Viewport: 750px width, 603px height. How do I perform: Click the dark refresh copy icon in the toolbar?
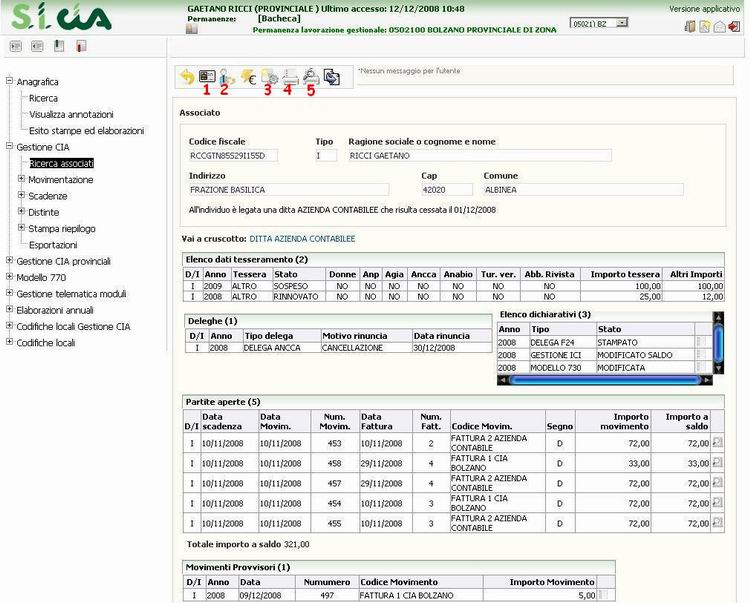[331, 77]
